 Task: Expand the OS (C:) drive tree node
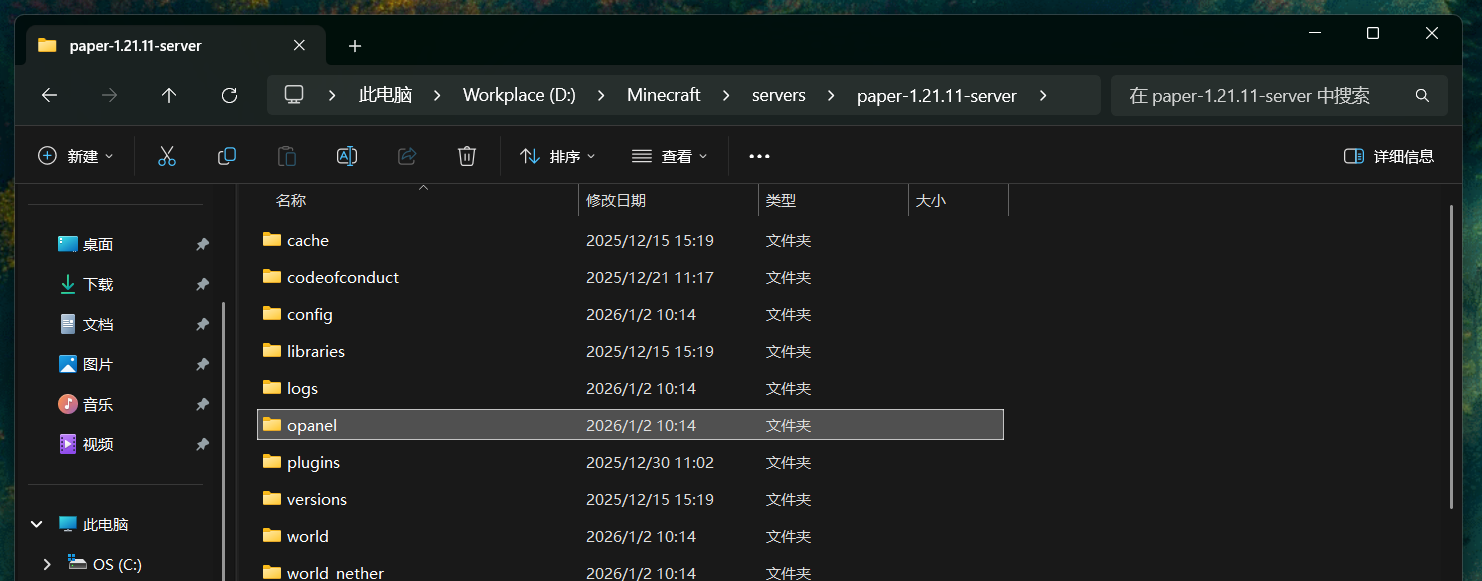[46, 565]
